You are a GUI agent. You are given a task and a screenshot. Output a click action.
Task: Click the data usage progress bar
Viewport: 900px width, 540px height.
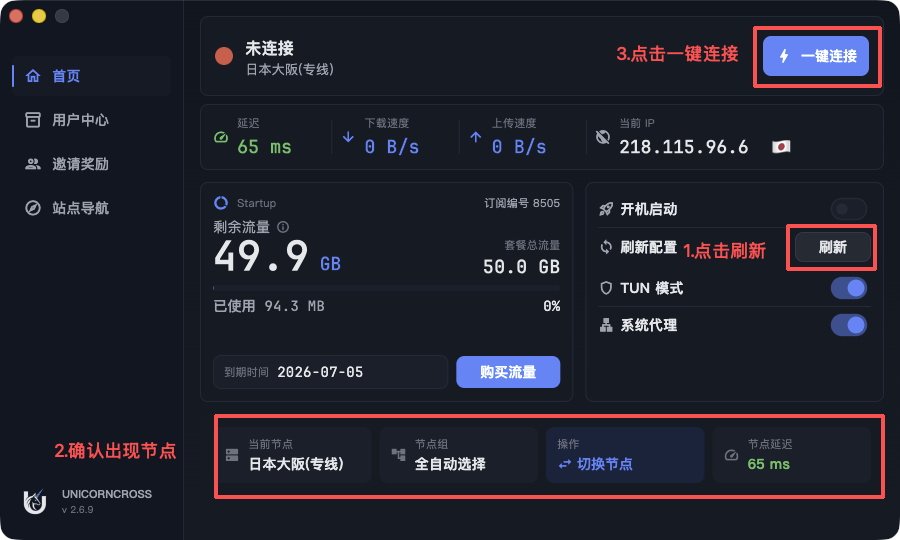[x=386, y=288]
